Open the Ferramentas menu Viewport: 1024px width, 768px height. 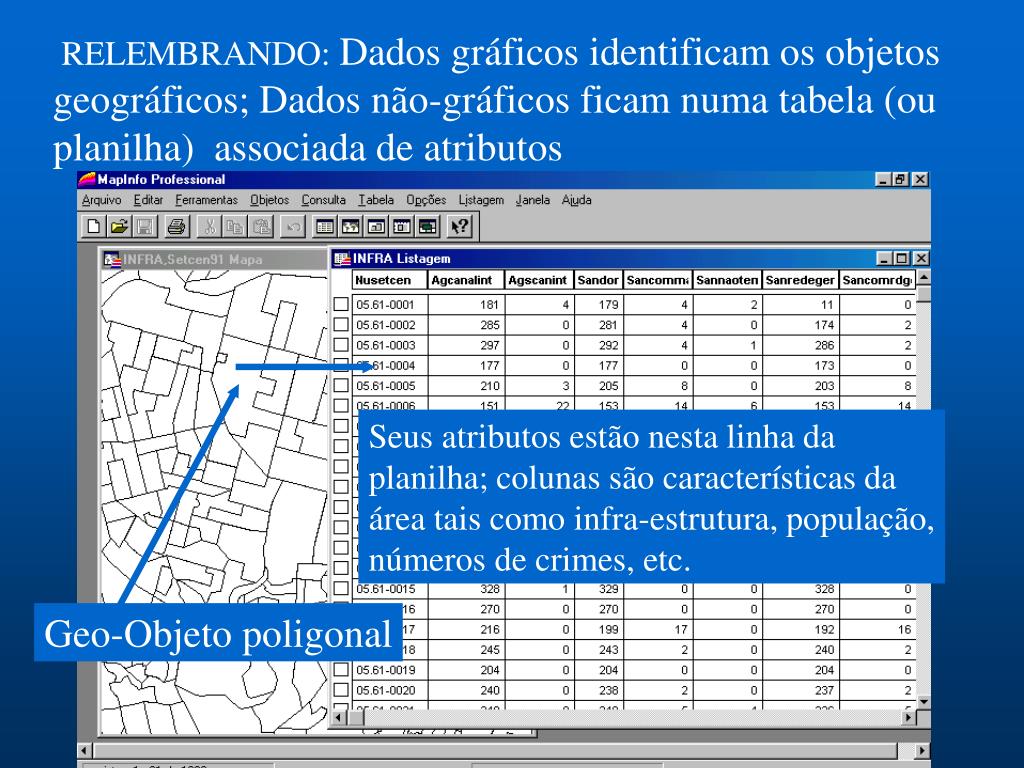pyautogui.click(x=206, y=200)
